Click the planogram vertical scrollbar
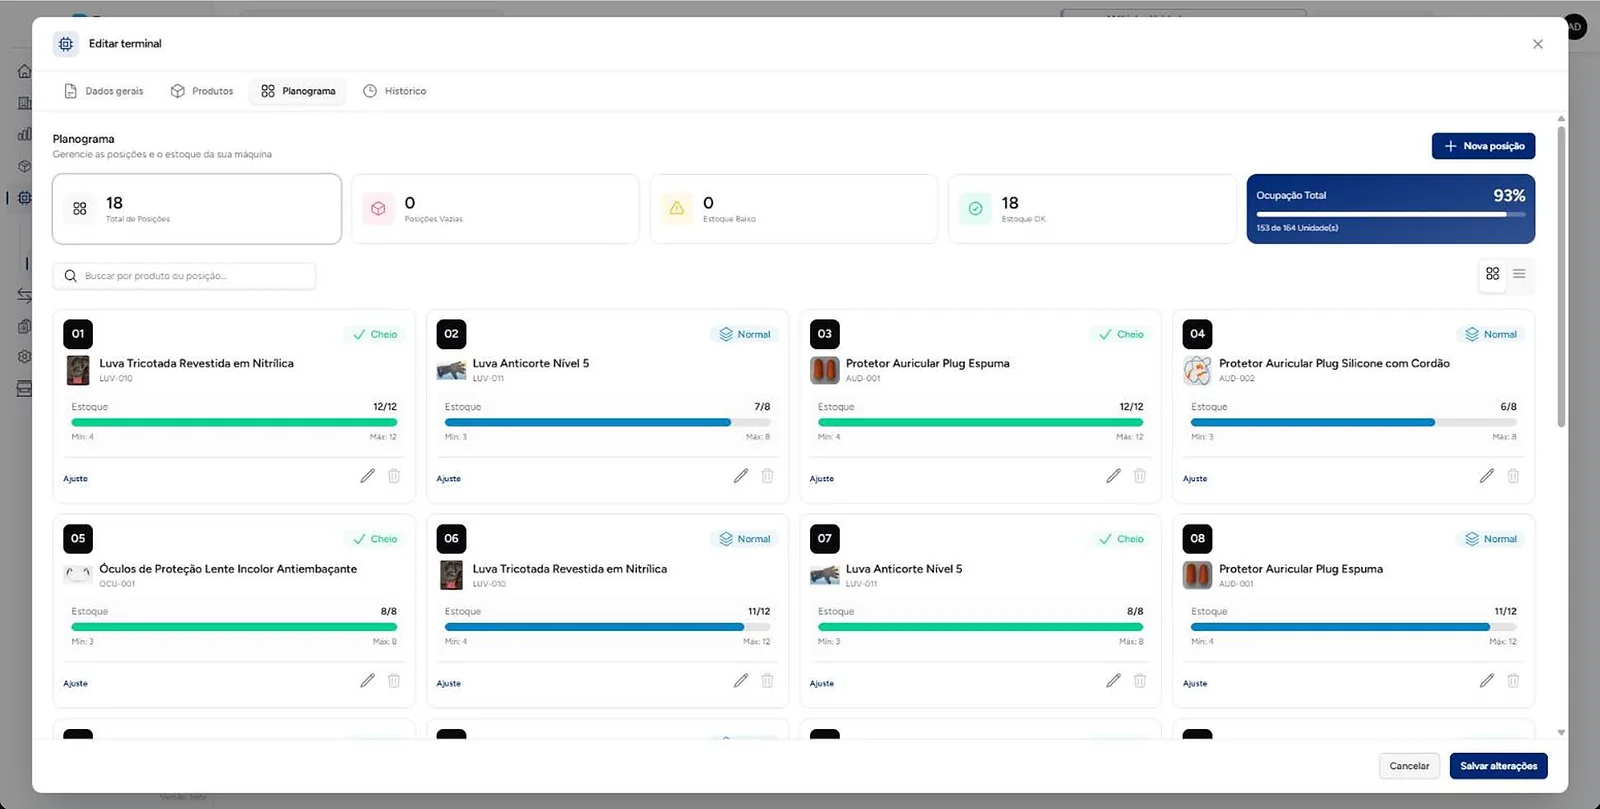 coord(1561,275)
